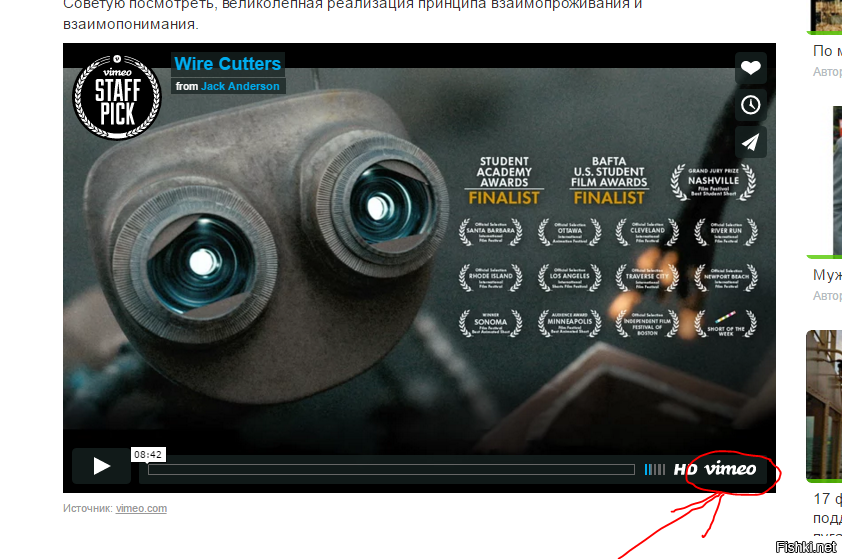Adjust the volume bars control
The width and height of the screenshot is (842, 559).
click(655, 469)
